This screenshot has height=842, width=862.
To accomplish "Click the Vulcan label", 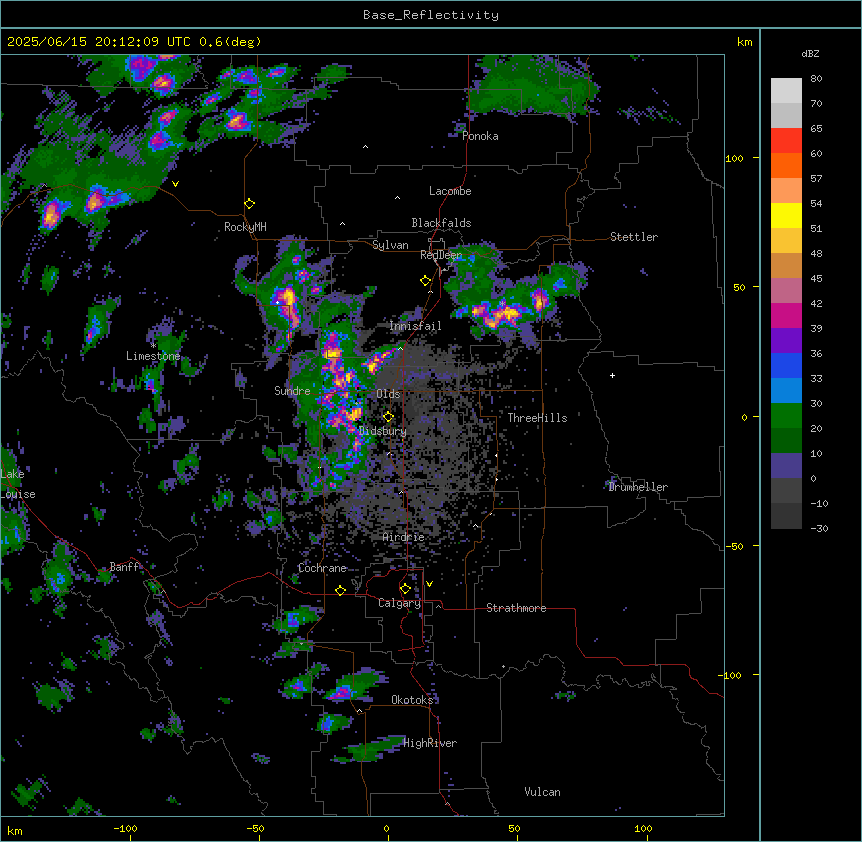I will (543, 792).
